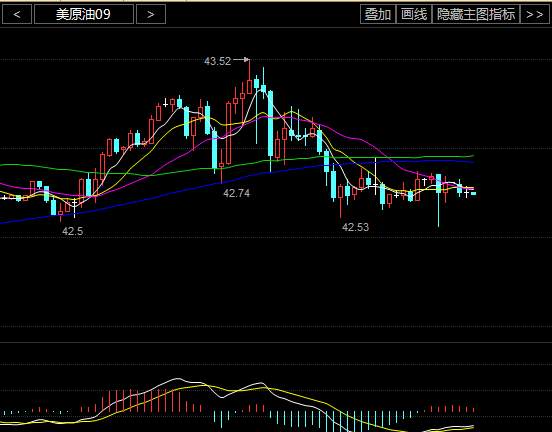Expand more options with >> button
Screen dimensions: 552x432
click(534, 14)
